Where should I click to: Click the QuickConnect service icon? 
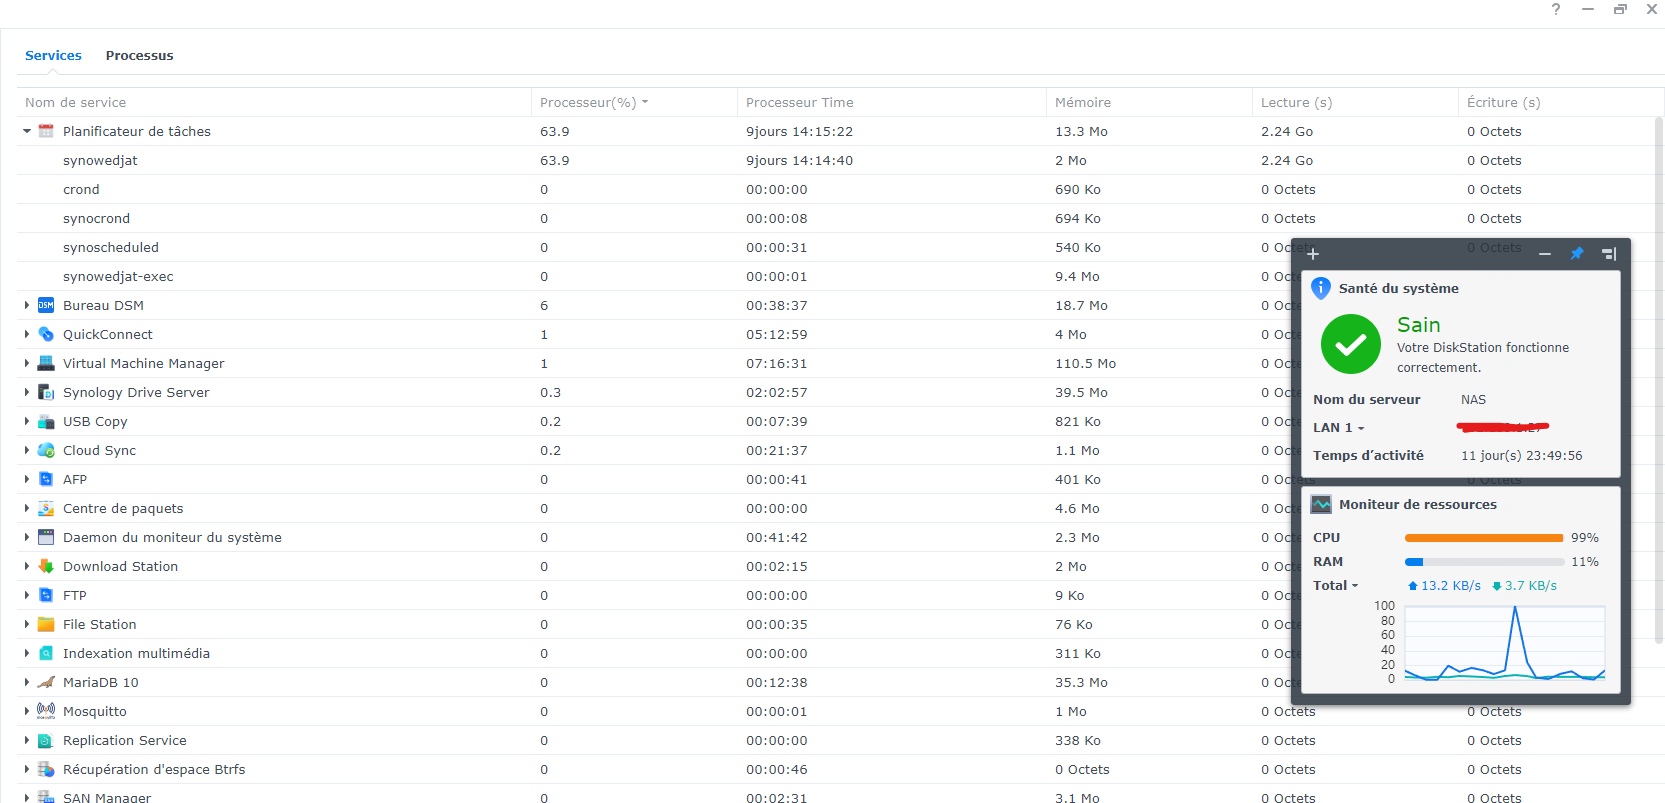(46, 334)
